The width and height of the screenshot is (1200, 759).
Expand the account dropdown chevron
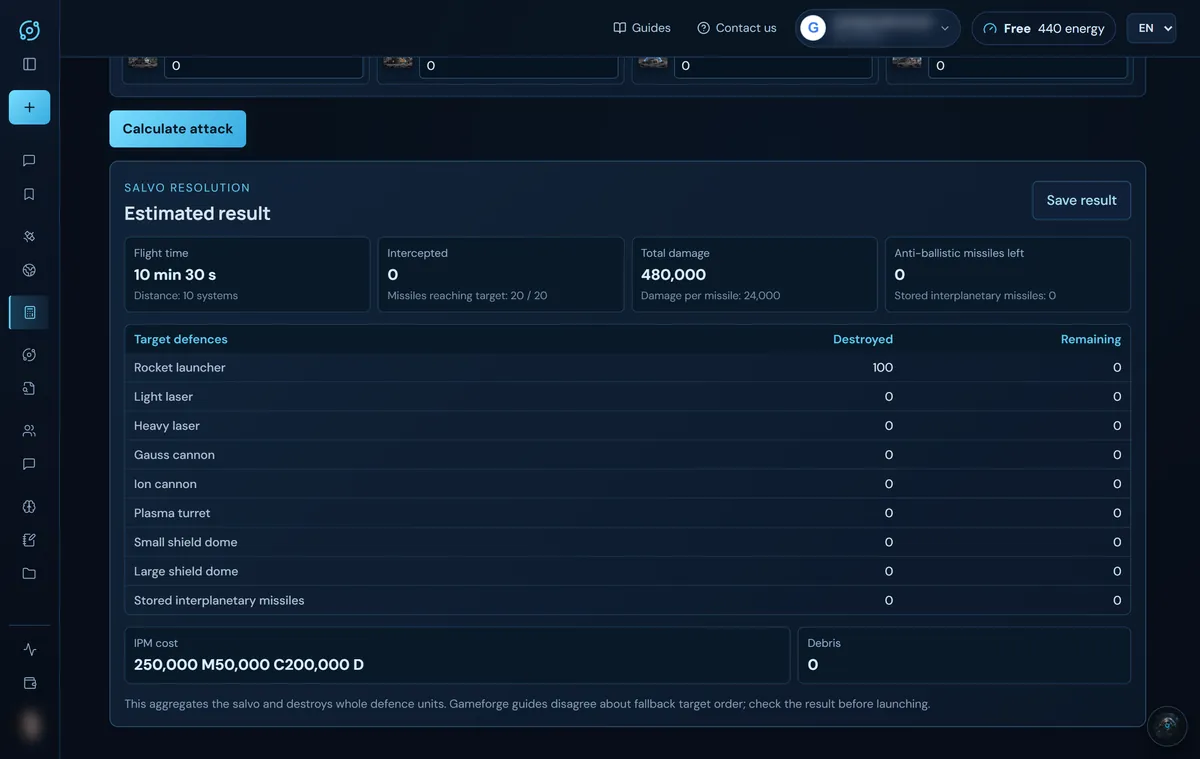pos(945,28)
